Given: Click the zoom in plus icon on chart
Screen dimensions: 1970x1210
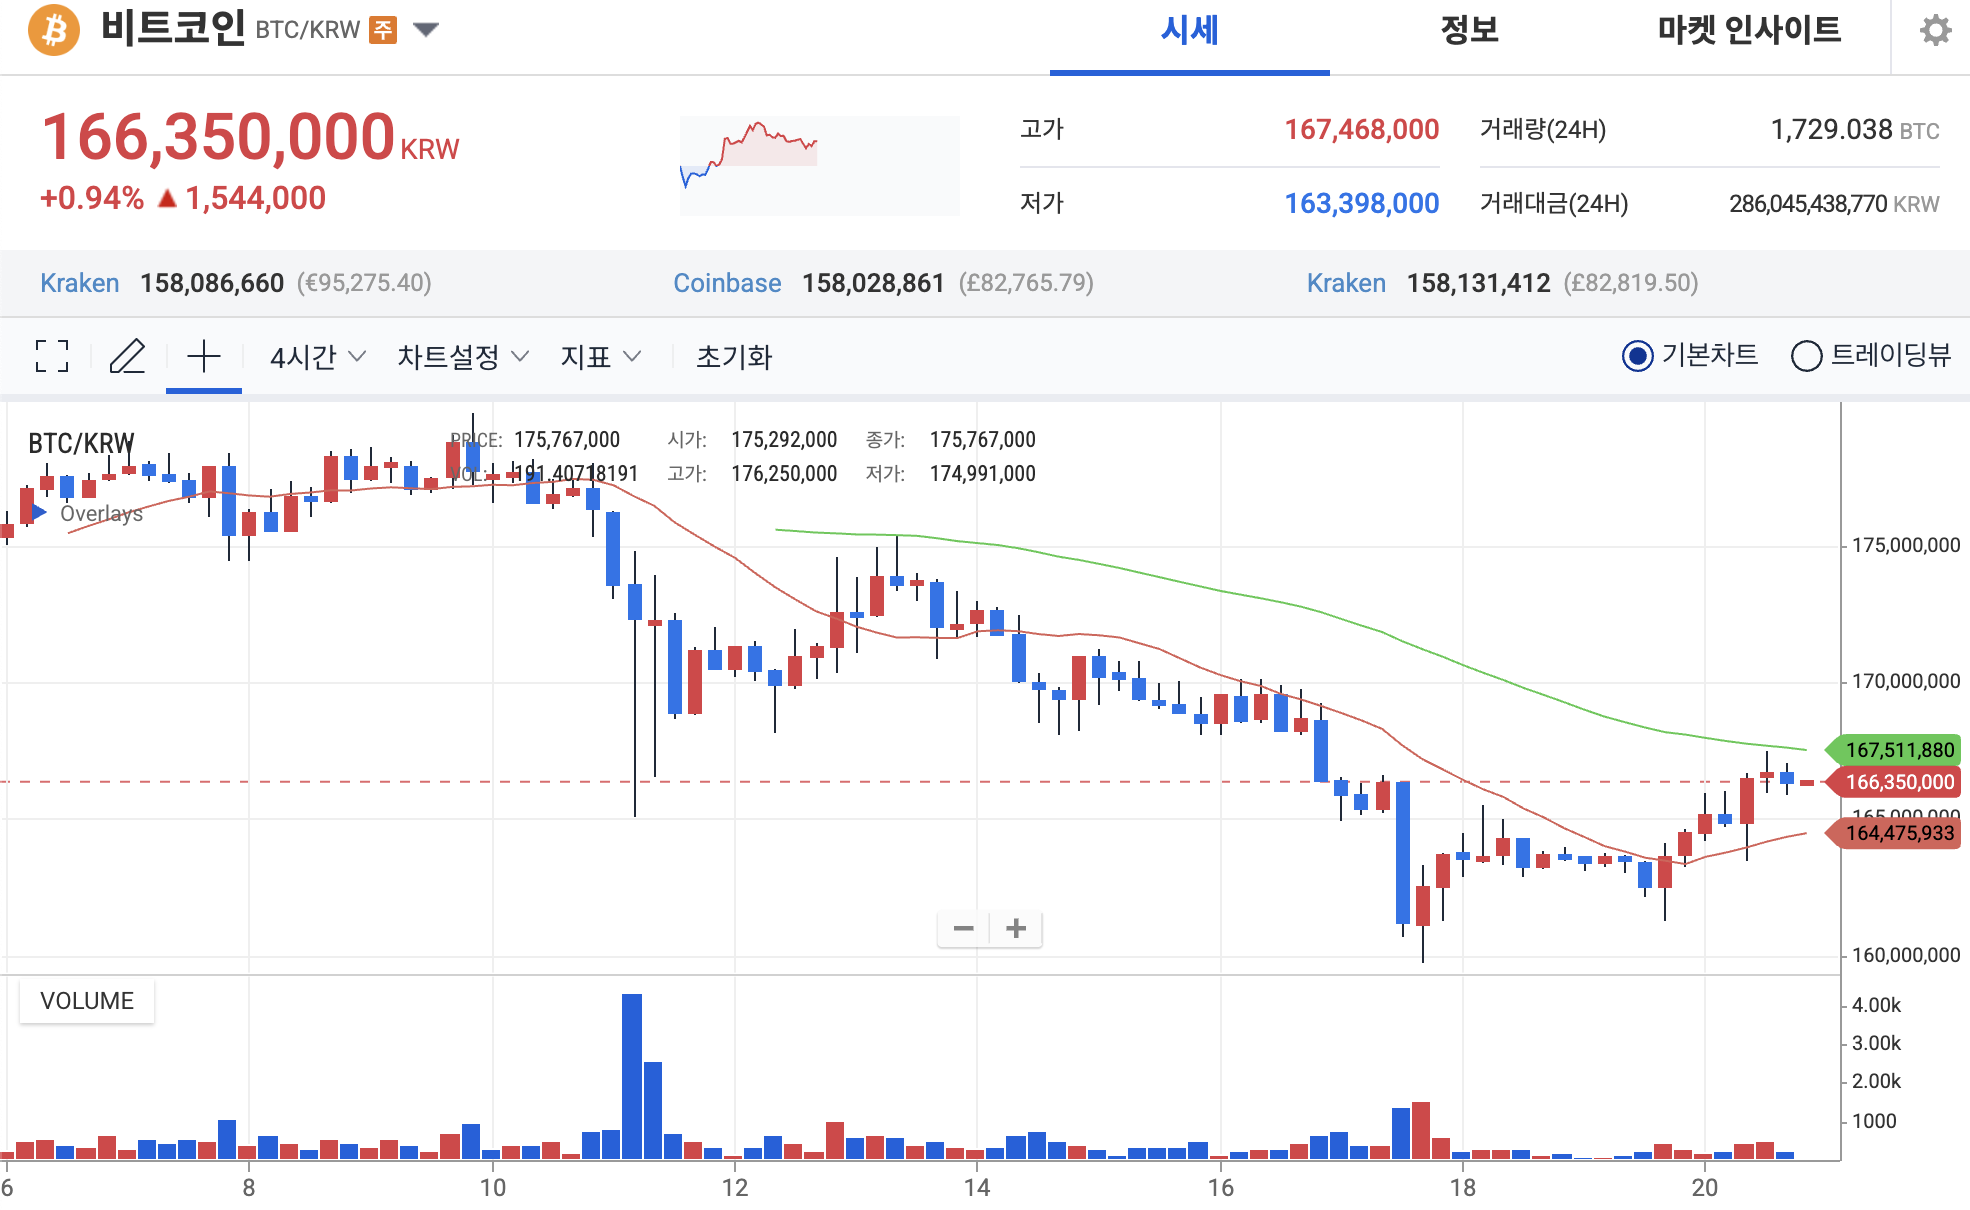Looking at the screenshot, I should click(x=1016, y=928).
